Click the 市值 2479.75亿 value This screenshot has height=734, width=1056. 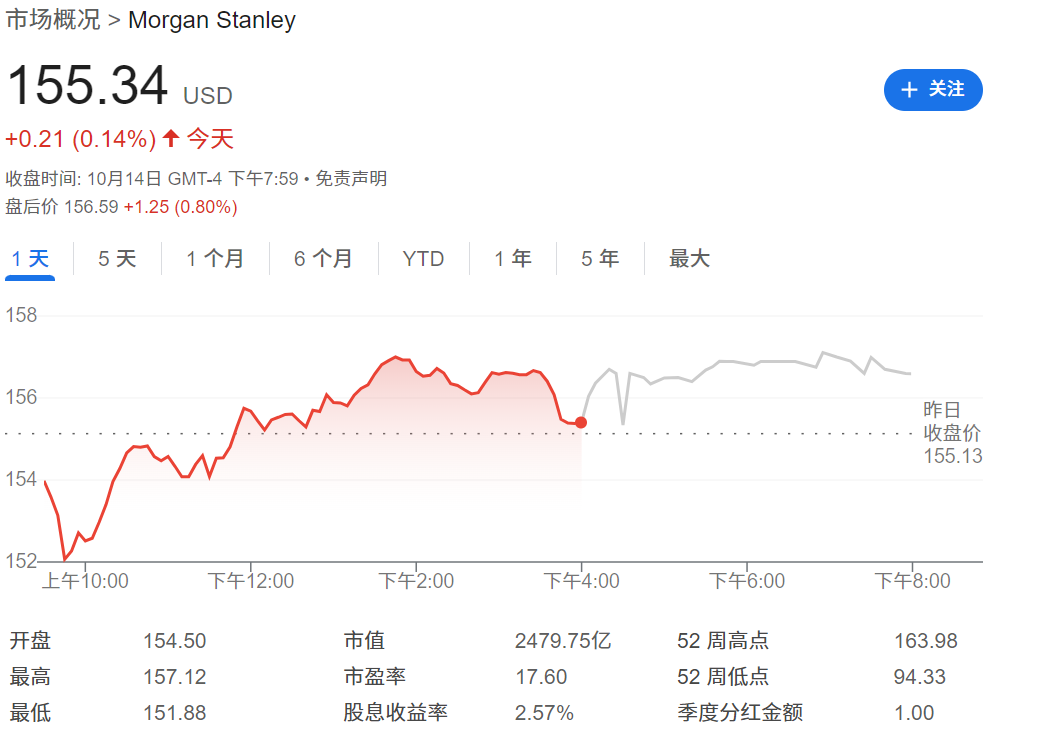tap(562, 641)
